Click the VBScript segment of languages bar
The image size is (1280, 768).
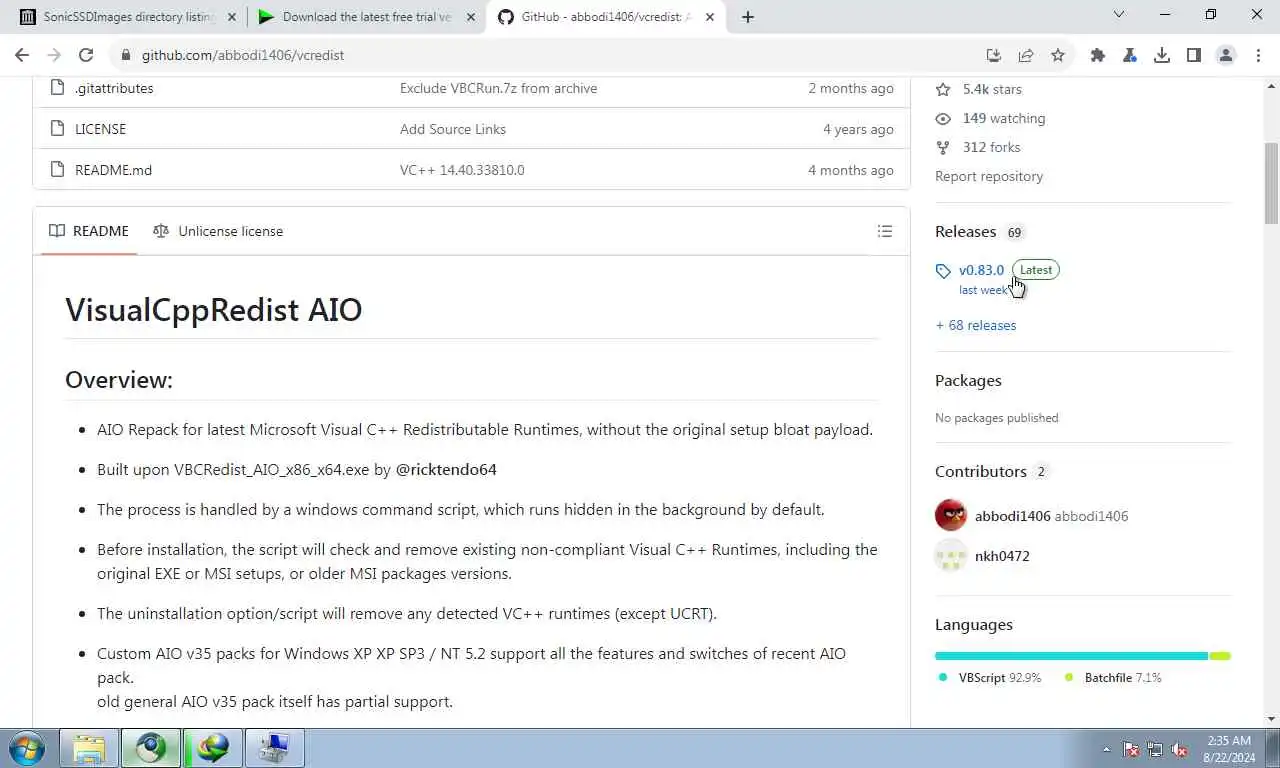tap(1071, 656)
